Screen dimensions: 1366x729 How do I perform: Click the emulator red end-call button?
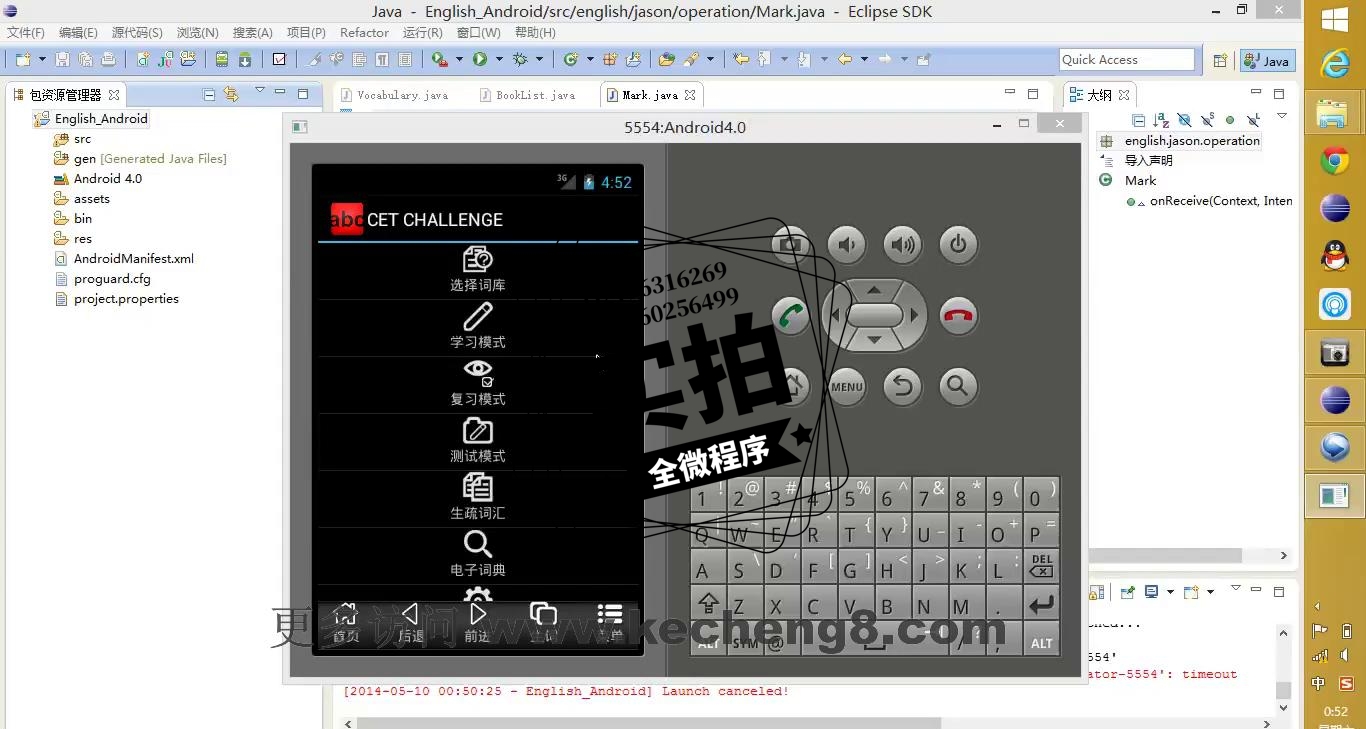point(958,316)
